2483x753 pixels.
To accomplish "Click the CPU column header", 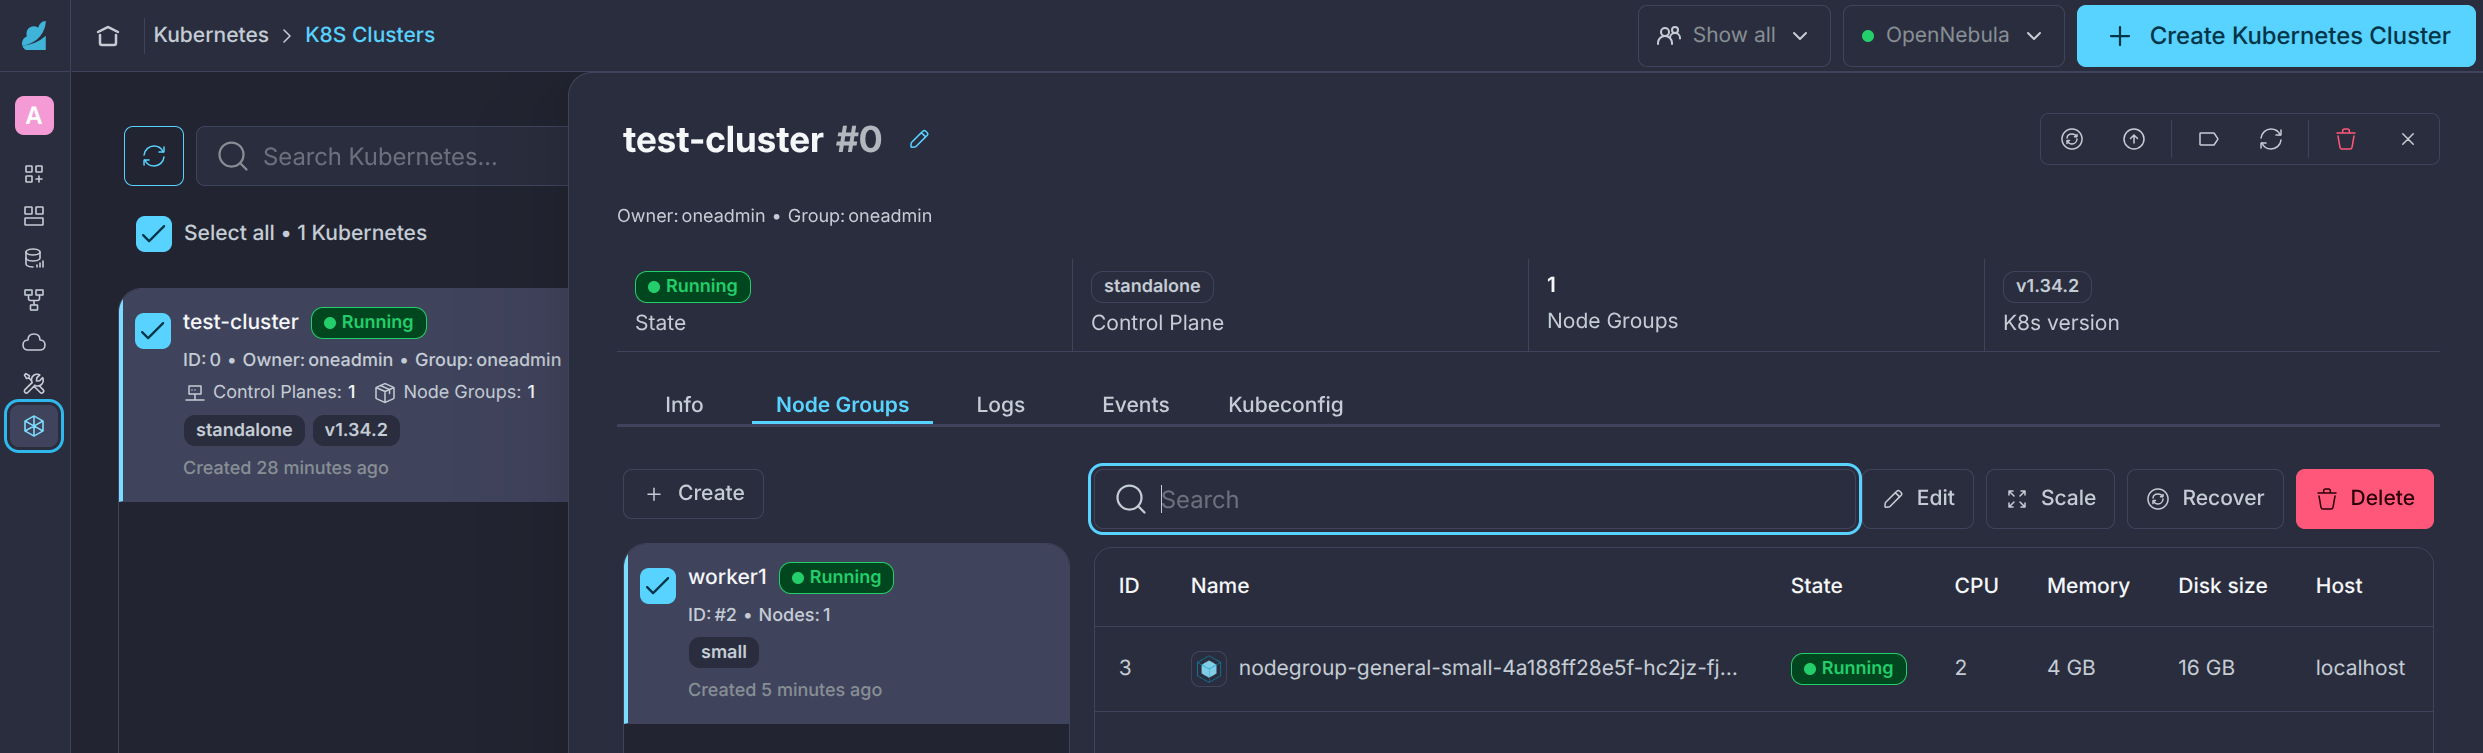I will [x=1976, y=586].
